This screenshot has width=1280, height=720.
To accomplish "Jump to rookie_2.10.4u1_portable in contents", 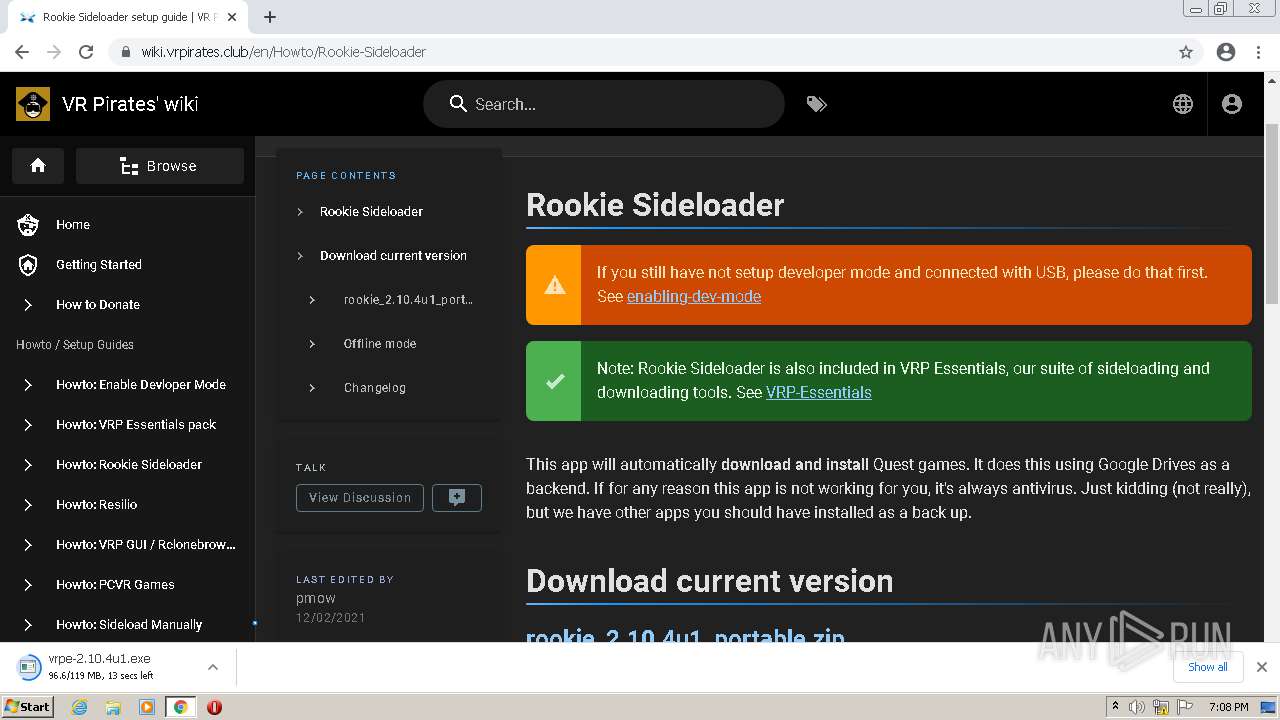I will tap(408, 300).
